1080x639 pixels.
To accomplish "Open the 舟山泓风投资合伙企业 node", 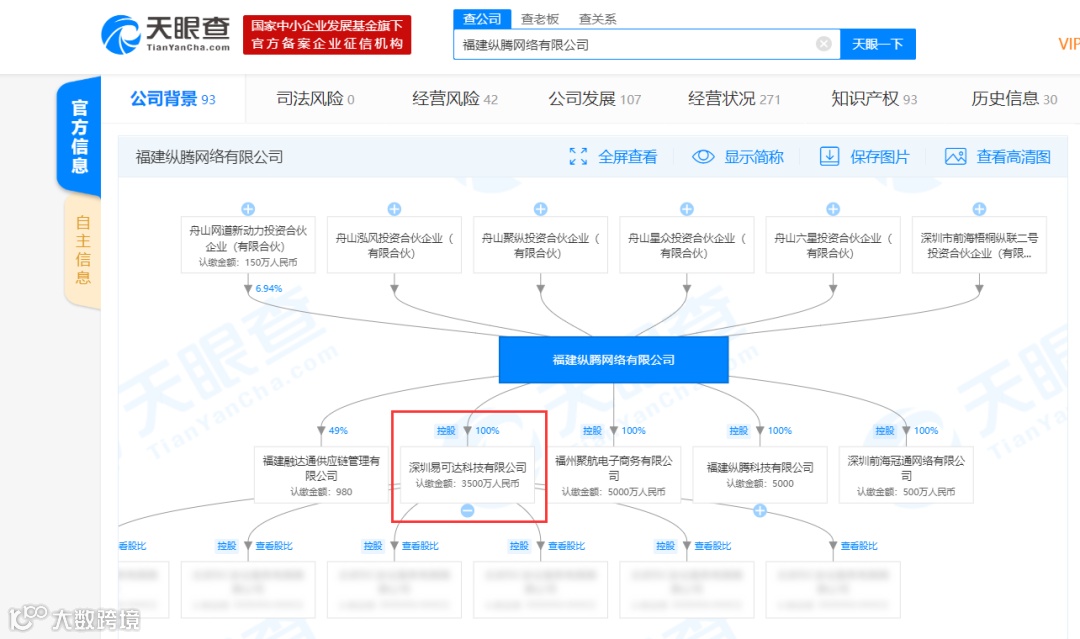I will (x=394, y=245).
